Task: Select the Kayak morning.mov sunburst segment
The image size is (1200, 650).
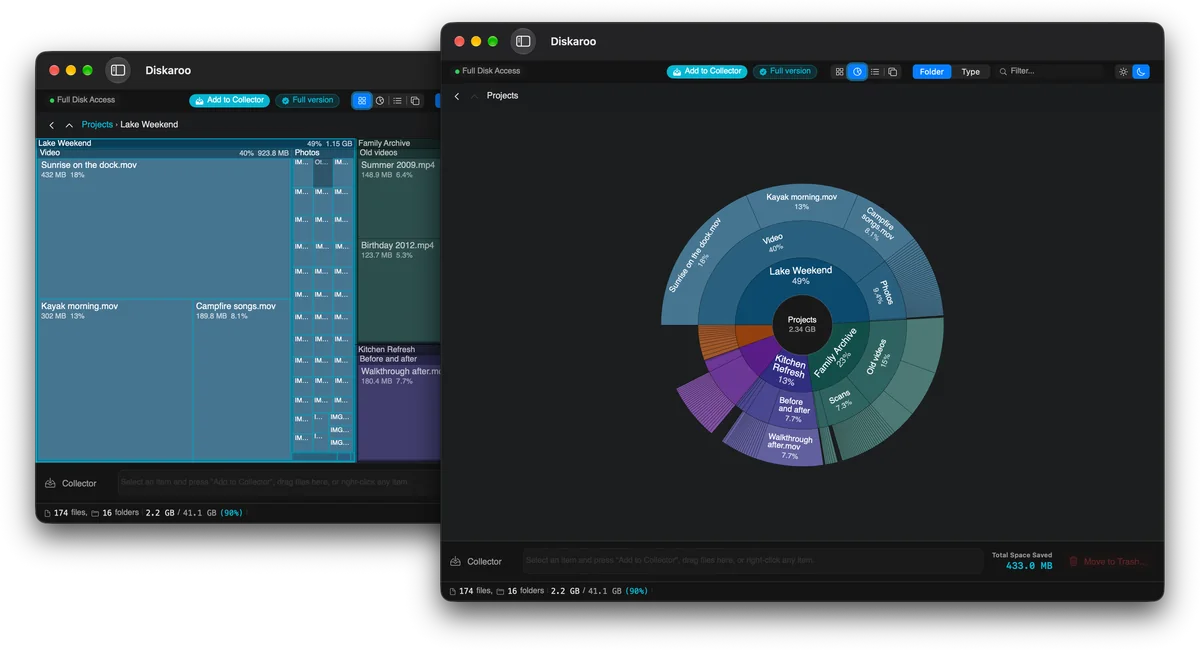Action: tap(802, 203)
